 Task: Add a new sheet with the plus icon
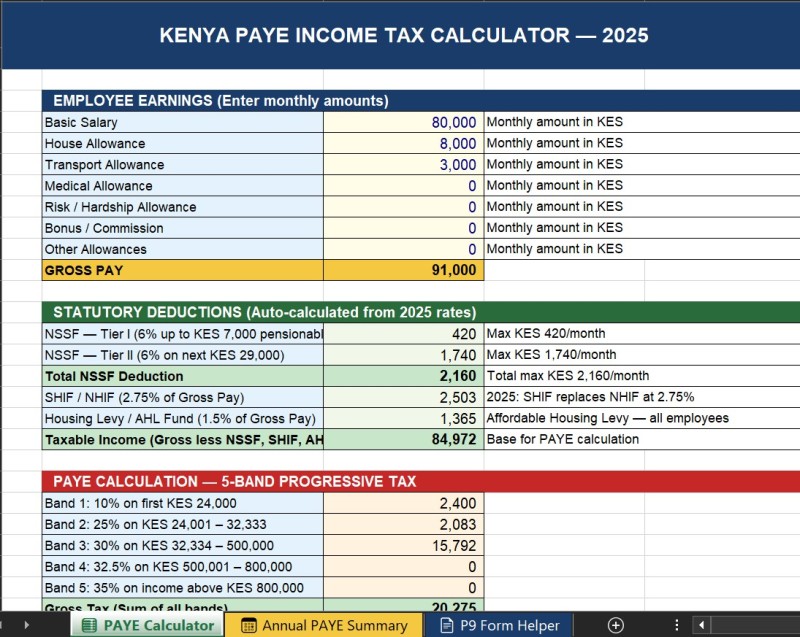tap(616, 625)
